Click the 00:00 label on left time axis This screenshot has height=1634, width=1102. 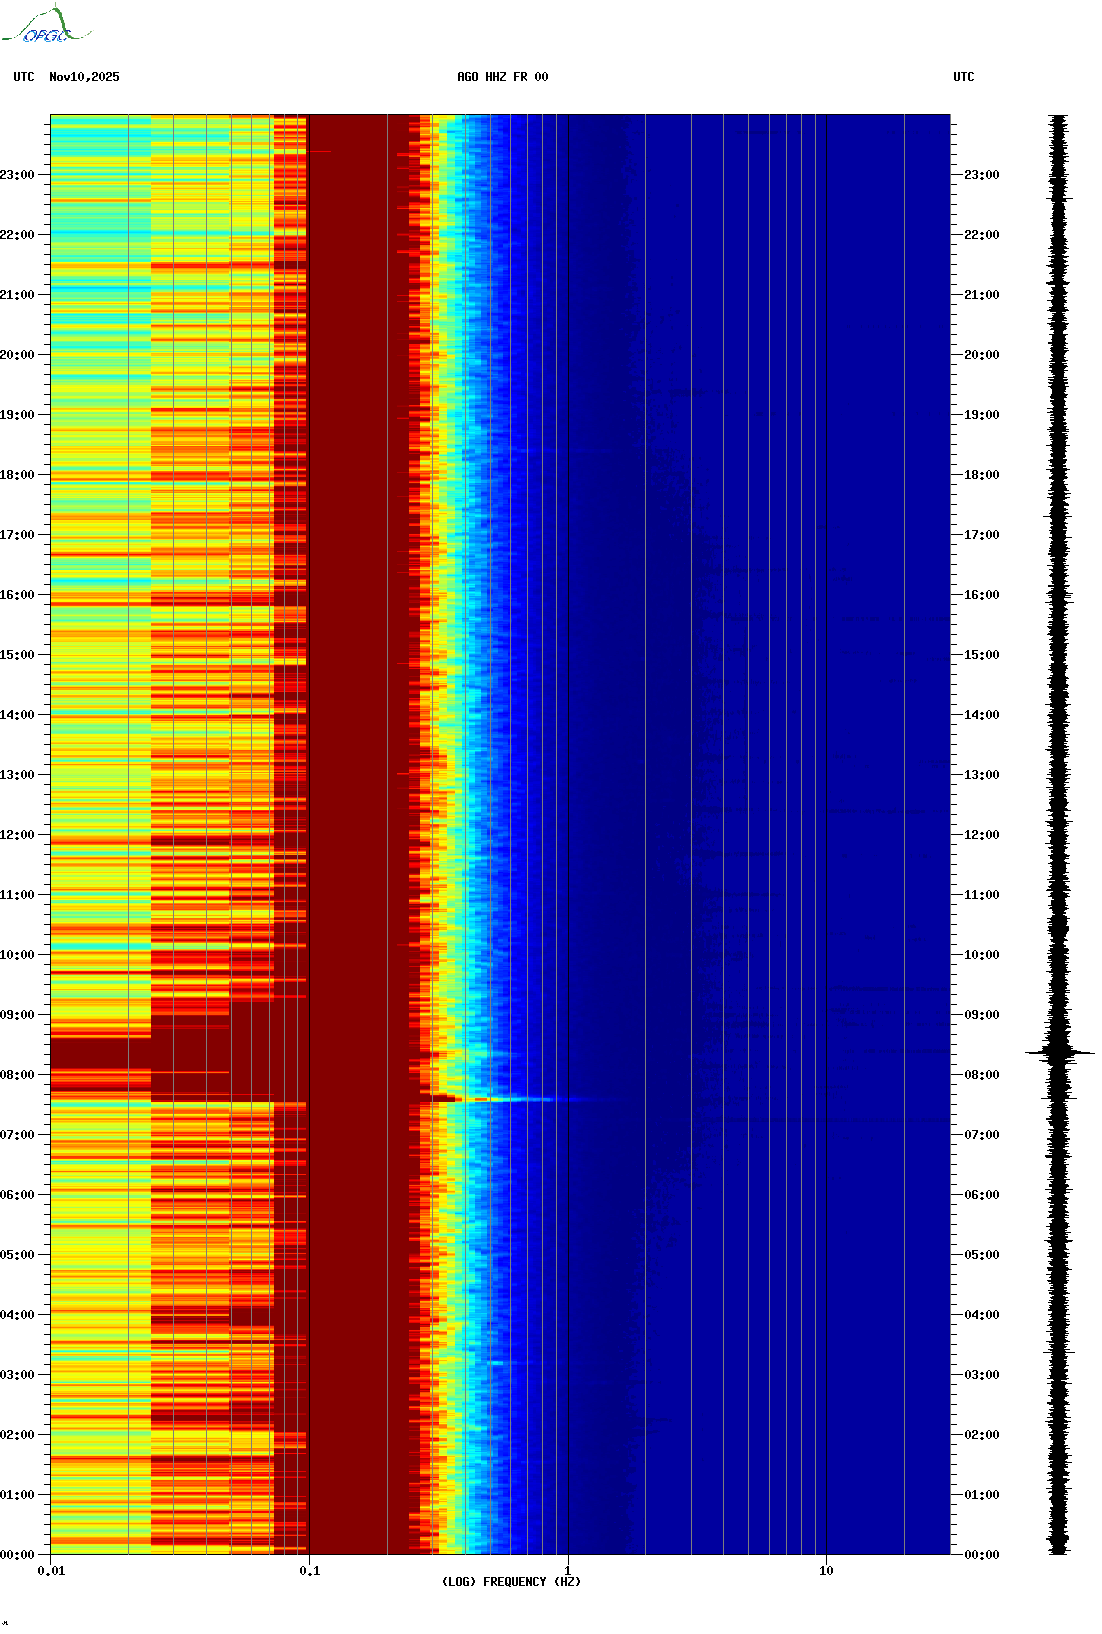(x=17, y=1555)
